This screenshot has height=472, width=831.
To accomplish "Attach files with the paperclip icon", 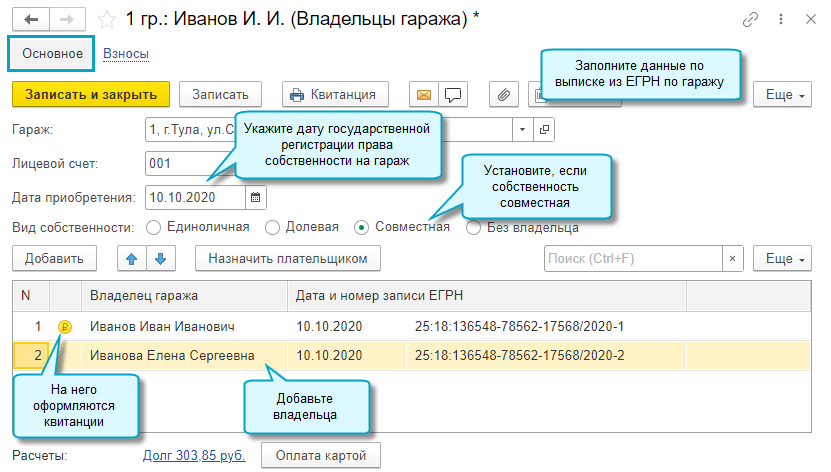I will [x=503, y=95].
